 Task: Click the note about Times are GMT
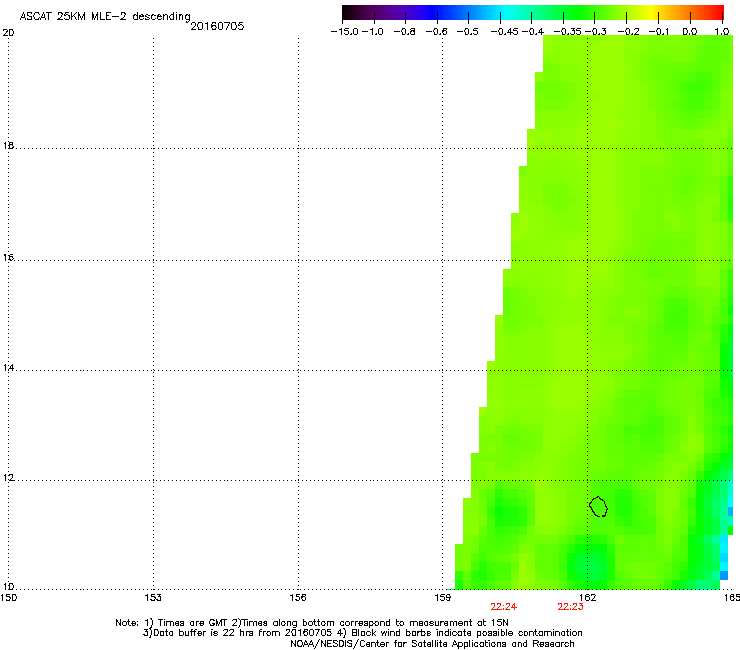point(312,623)
